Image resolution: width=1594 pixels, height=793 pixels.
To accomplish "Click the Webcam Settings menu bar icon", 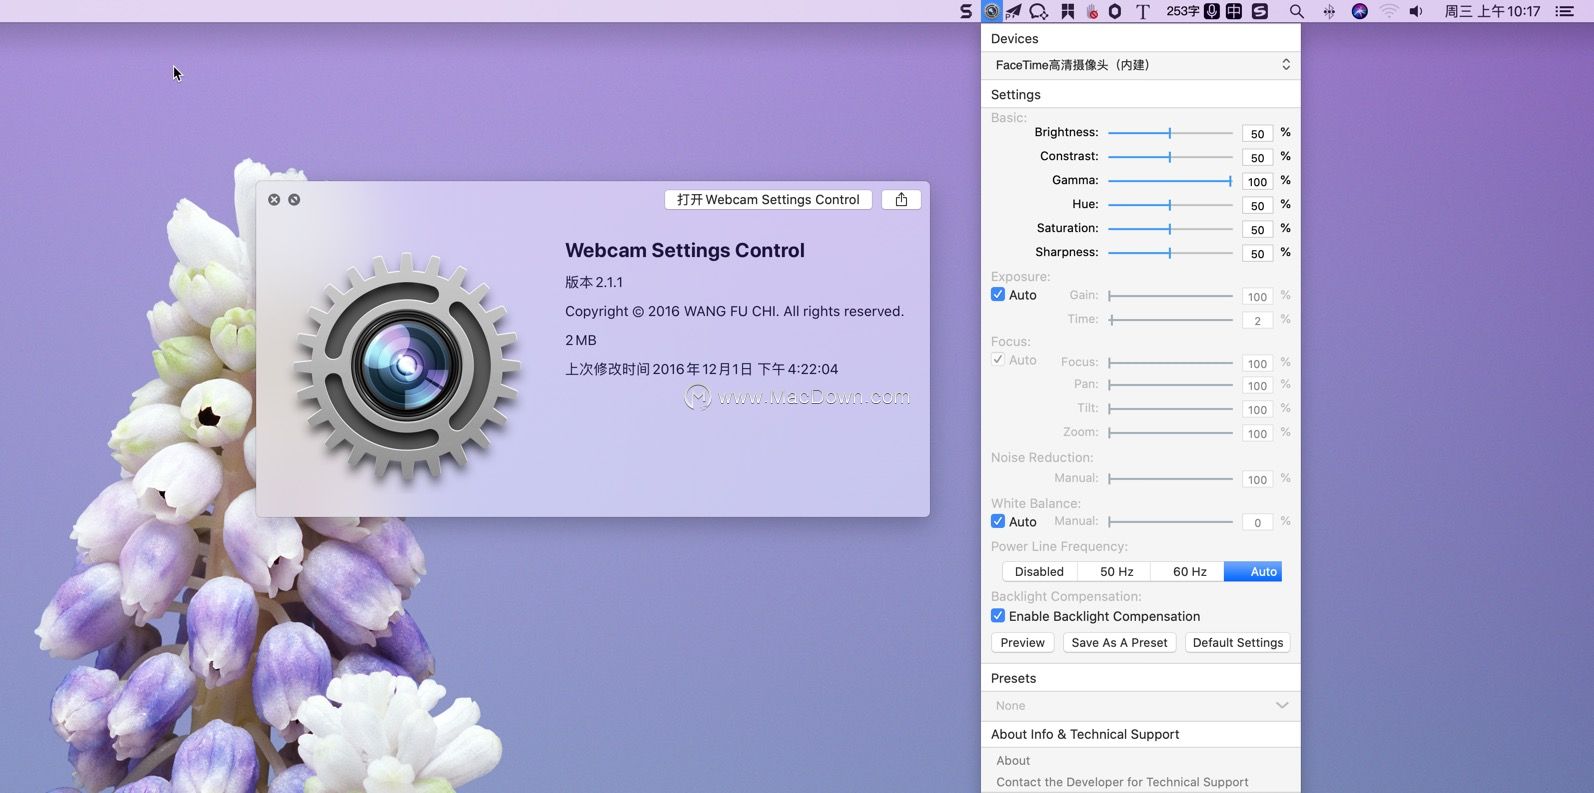I will (991, 11).
